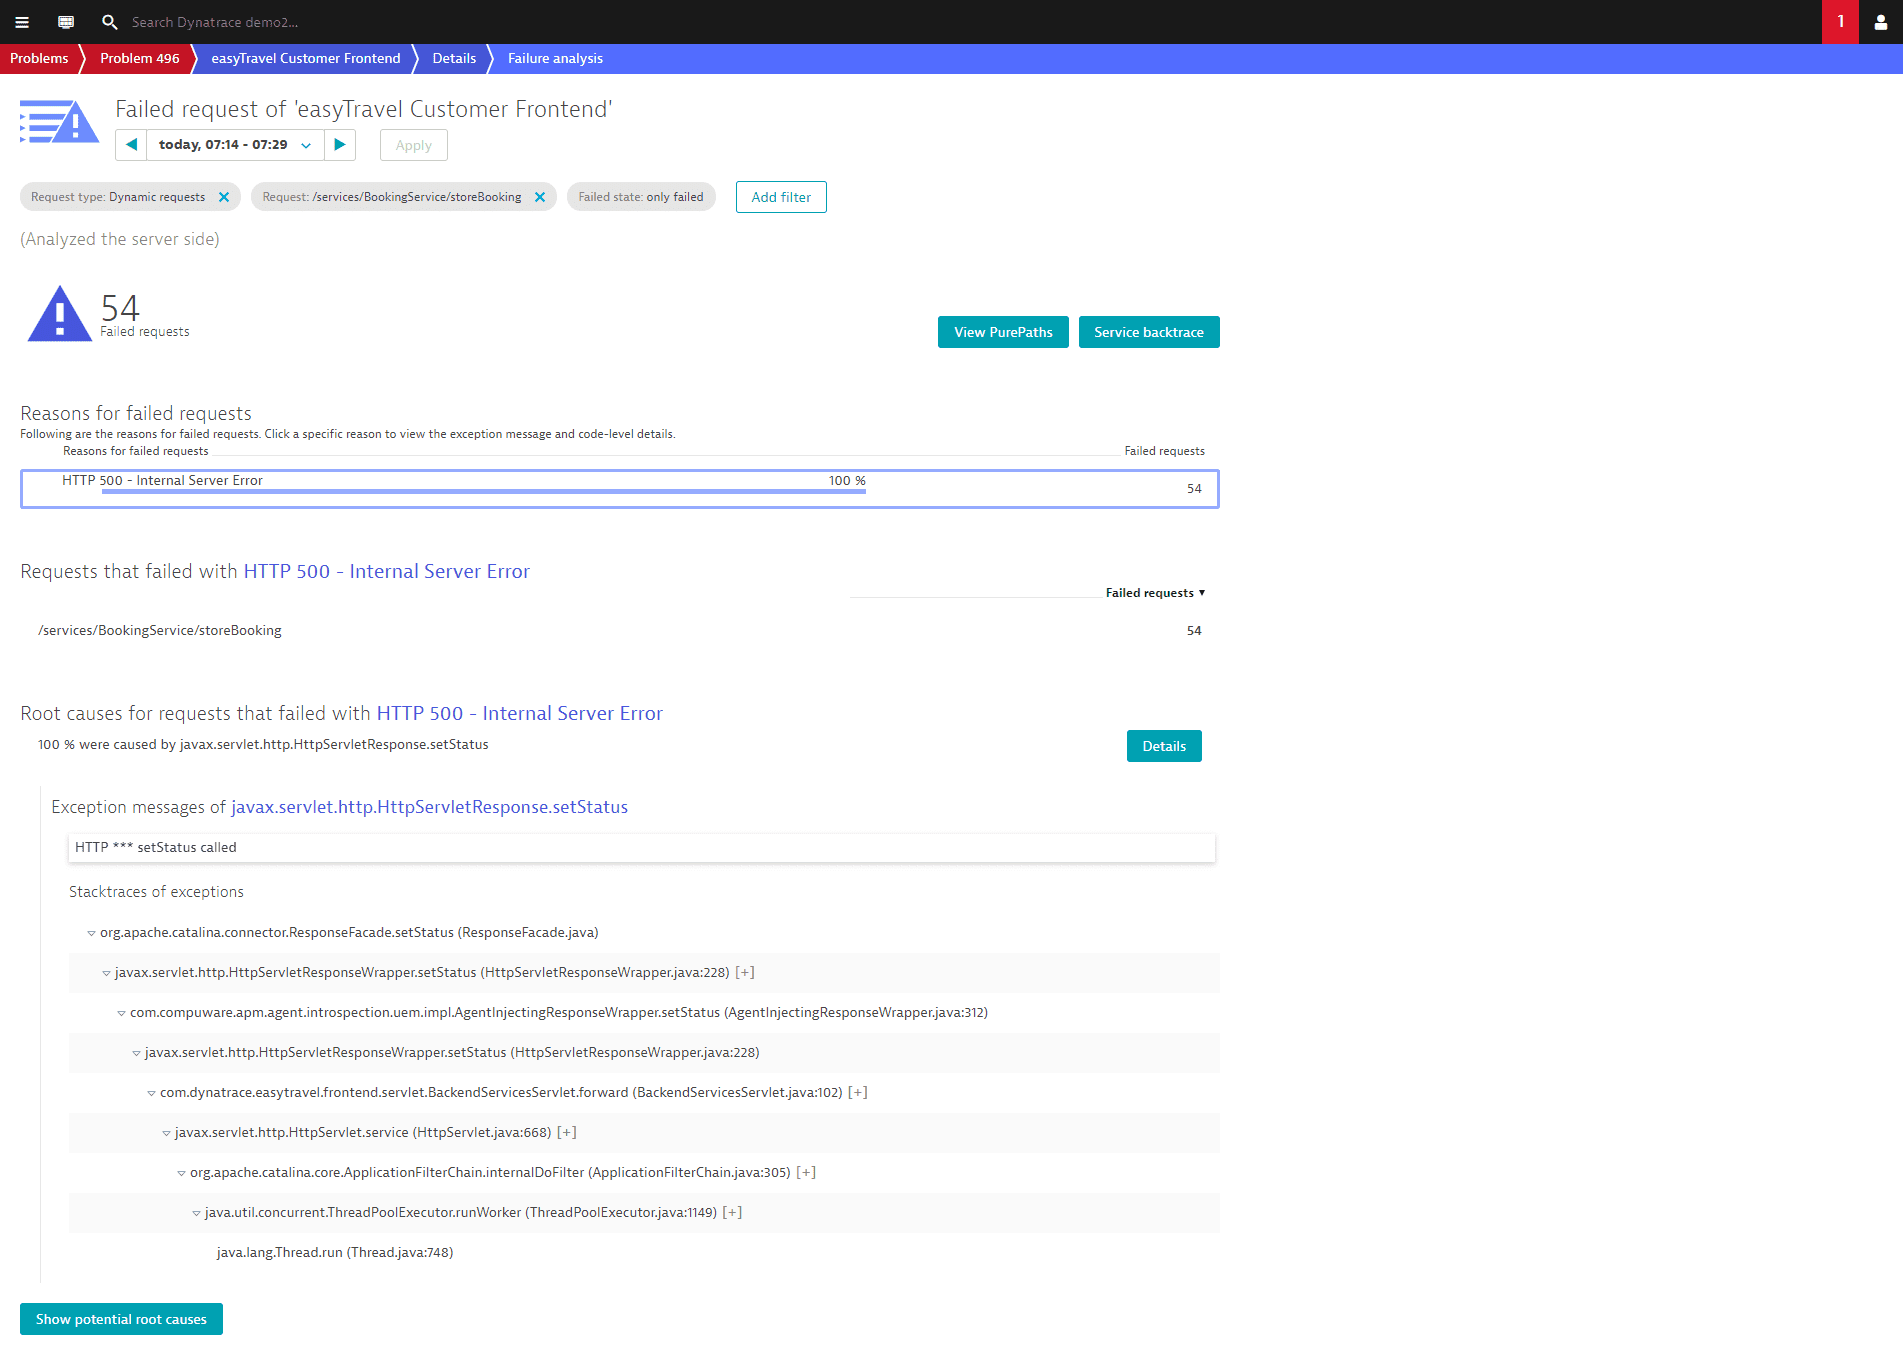Click java.lang.Thread.run stack frame
The height and width of the screenshot is (1355, 1903).
coord(335,1252)
